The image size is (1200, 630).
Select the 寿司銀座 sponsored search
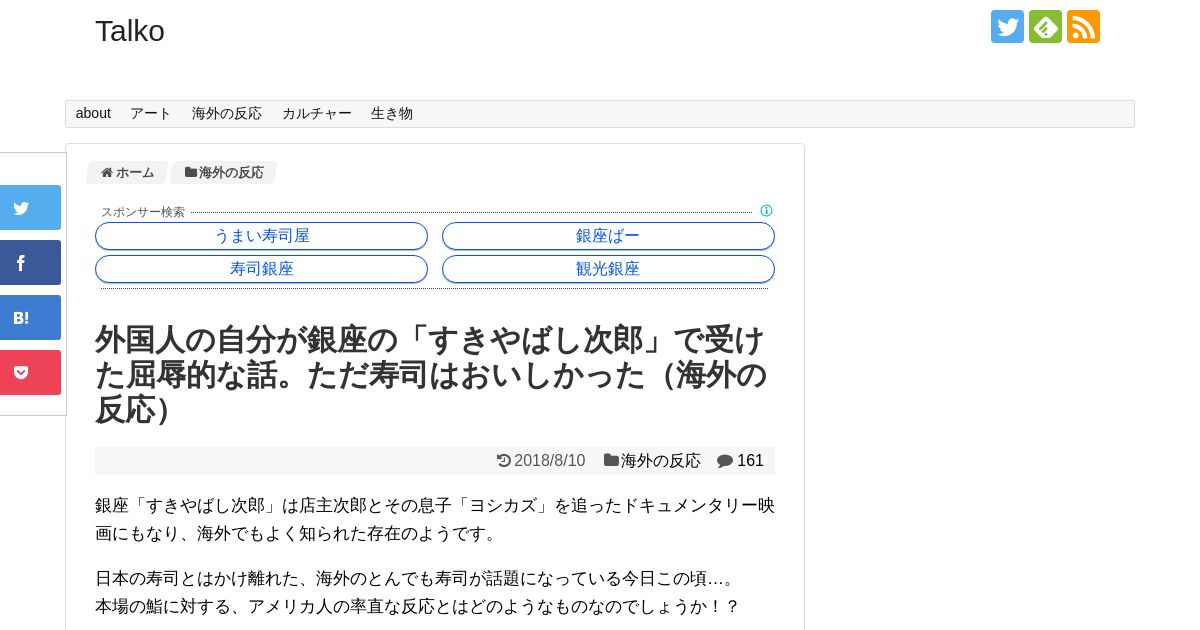click(x=261, y=269)
